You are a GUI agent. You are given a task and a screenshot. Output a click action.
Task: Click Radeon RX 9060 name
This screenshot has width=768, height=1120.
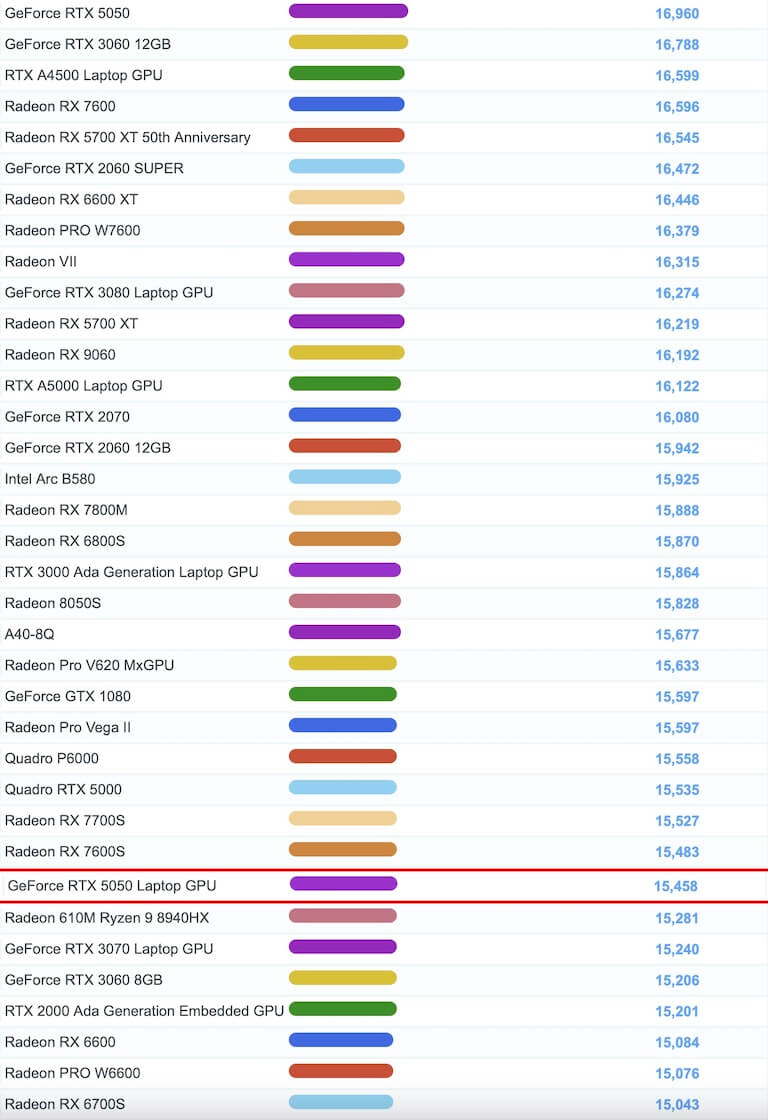coord(60,355)
